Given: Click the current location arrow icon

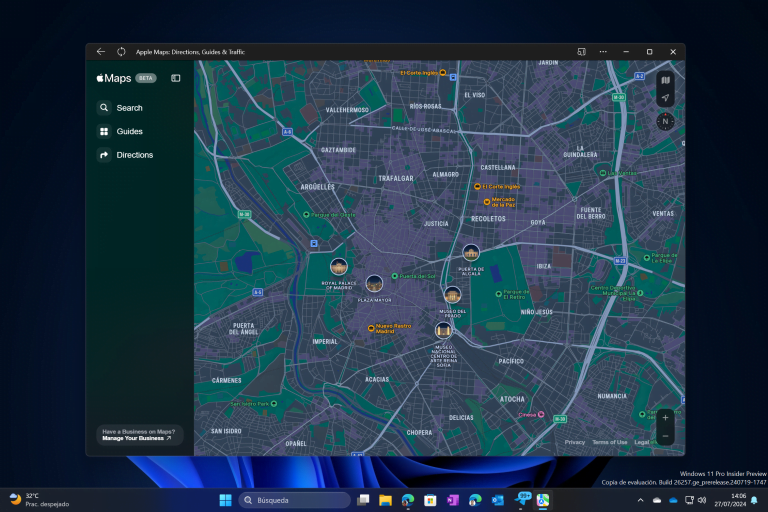Looking at the screenshot, I should click(665, 98).
